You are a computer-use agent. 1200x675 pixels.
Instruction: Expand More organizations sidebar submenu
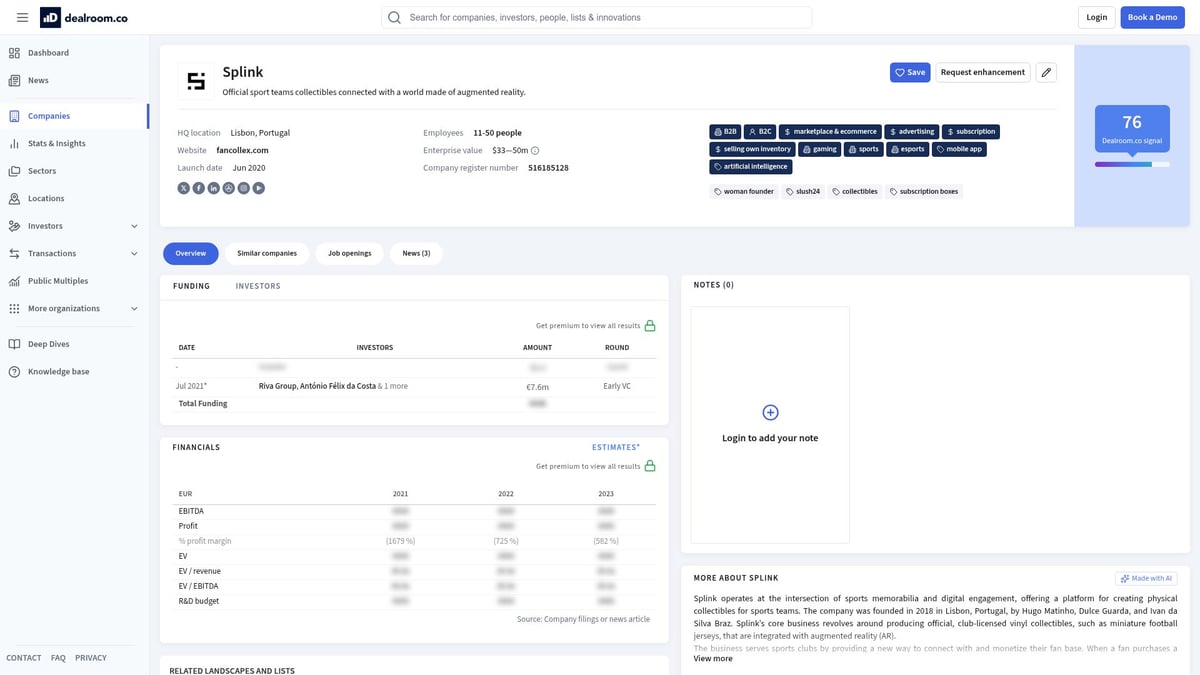tap(134, 309)
